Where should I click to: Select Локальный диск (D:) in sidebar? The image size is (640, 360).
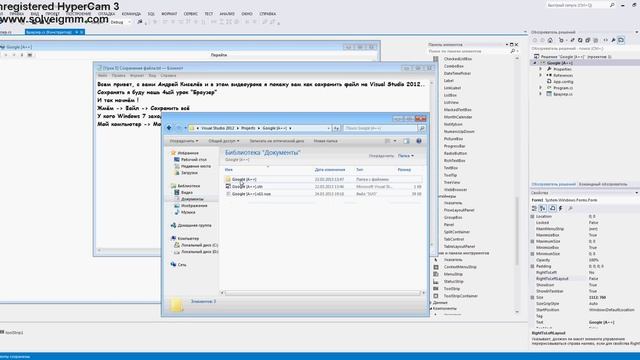click(x=199, y=252)
